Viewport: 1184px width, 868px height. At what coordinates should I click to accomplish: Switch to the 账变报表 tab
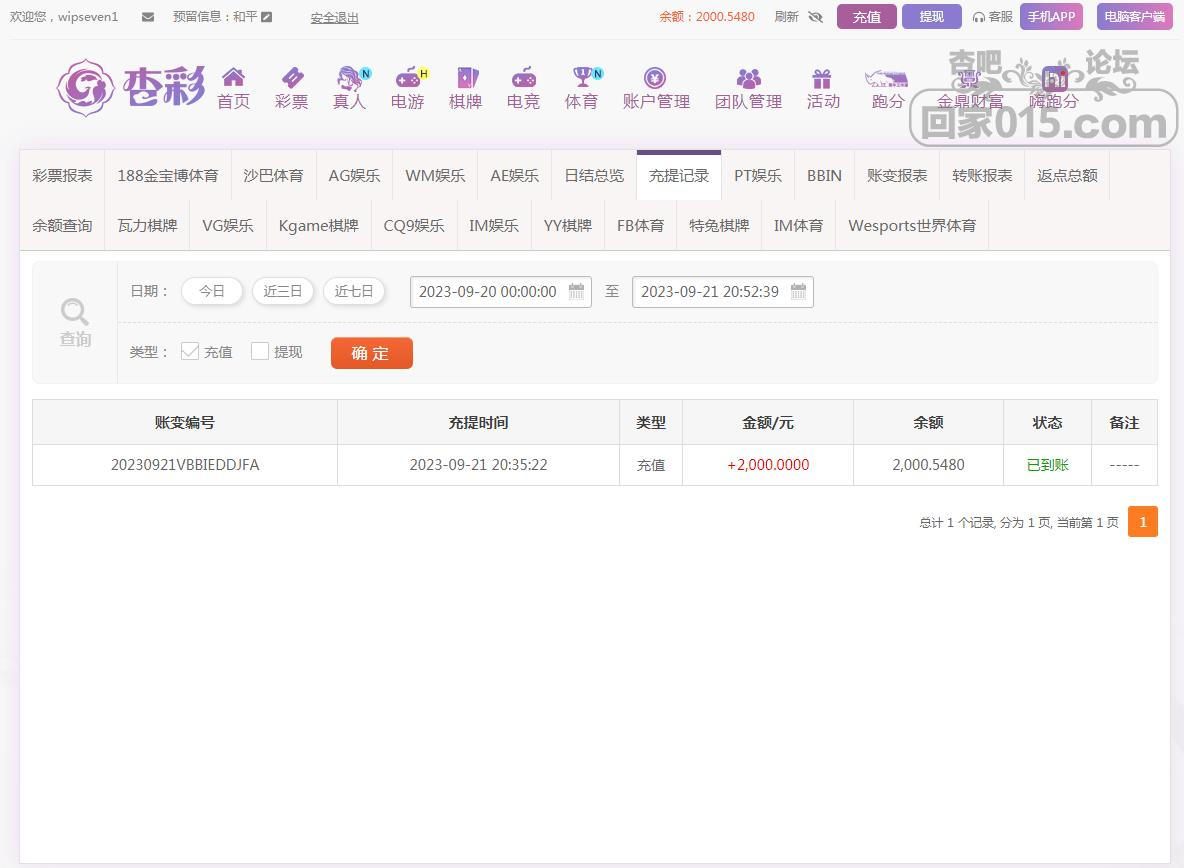click(897, 175)
